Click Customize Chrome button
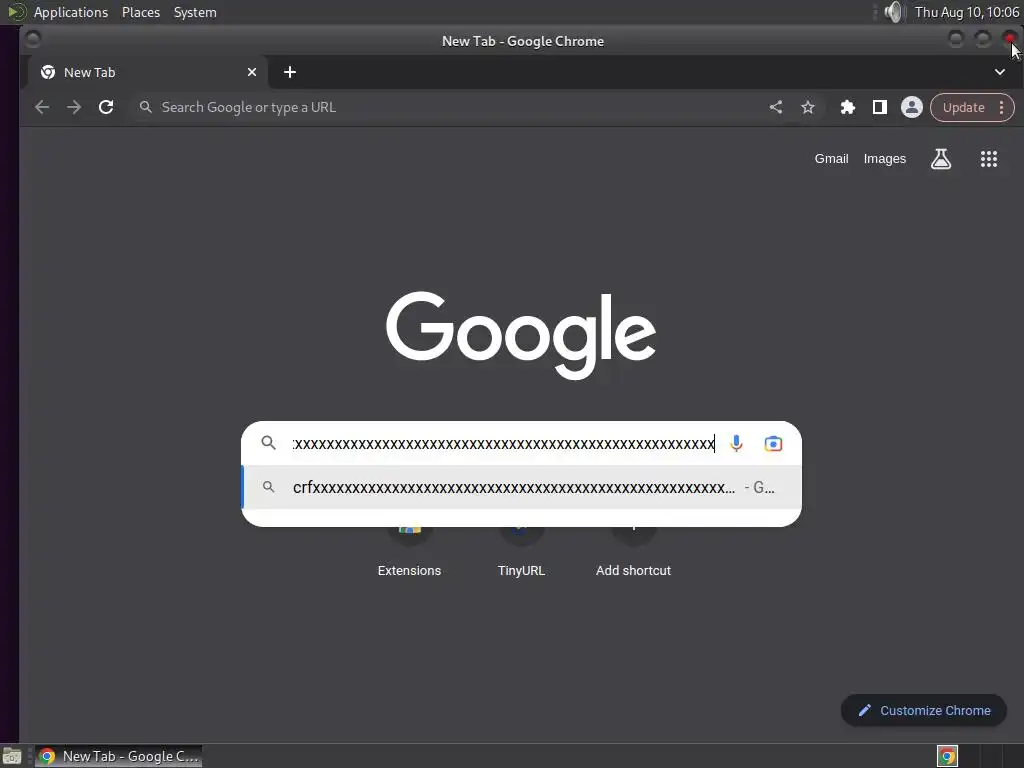The image size is (1024, 768). point(924,711)
